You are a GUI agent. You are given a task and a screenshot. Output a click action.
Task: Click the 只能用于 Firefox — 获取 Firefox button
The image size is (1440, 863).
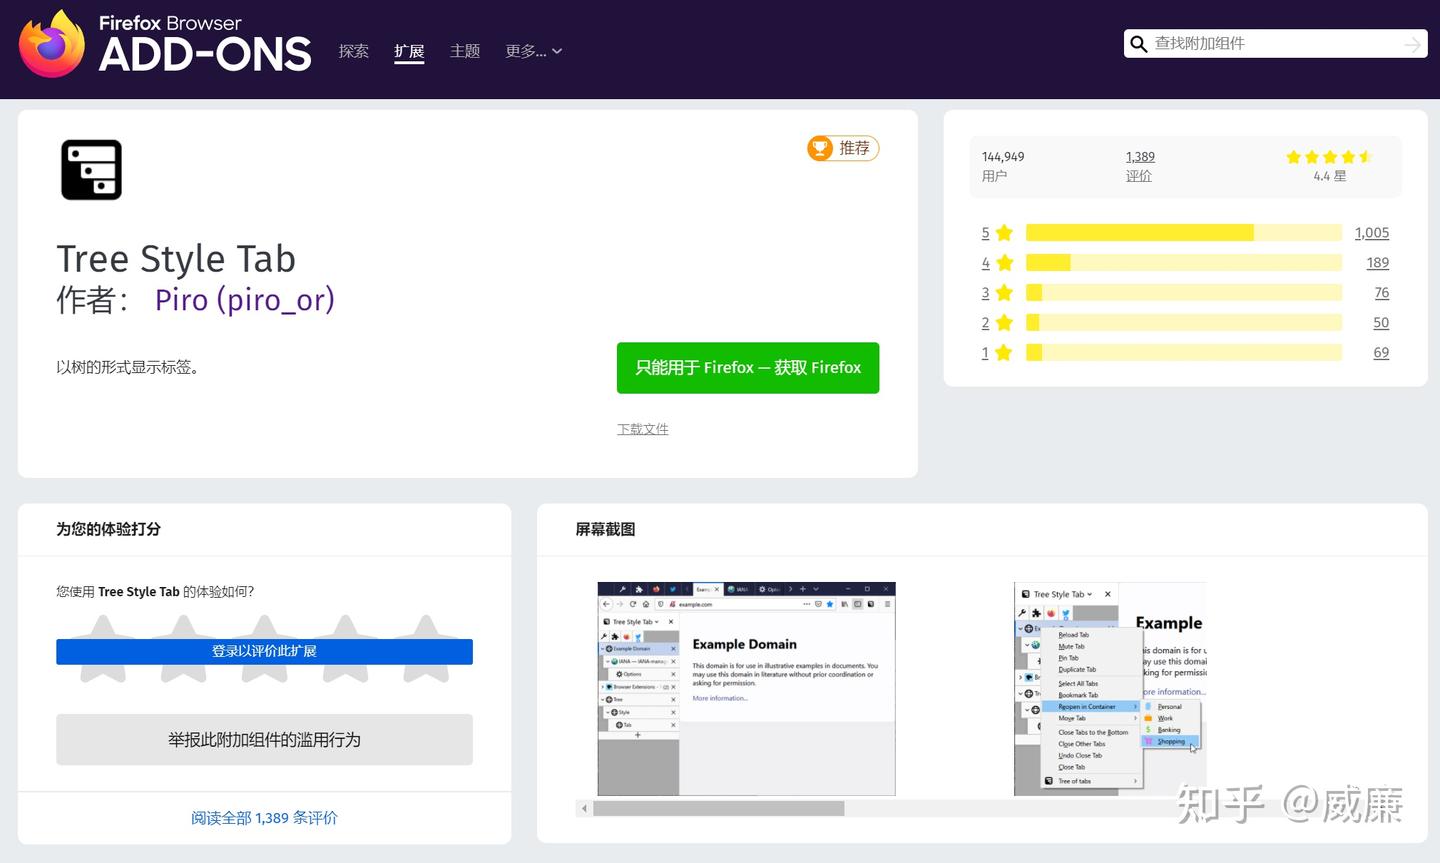click(747, 367)
